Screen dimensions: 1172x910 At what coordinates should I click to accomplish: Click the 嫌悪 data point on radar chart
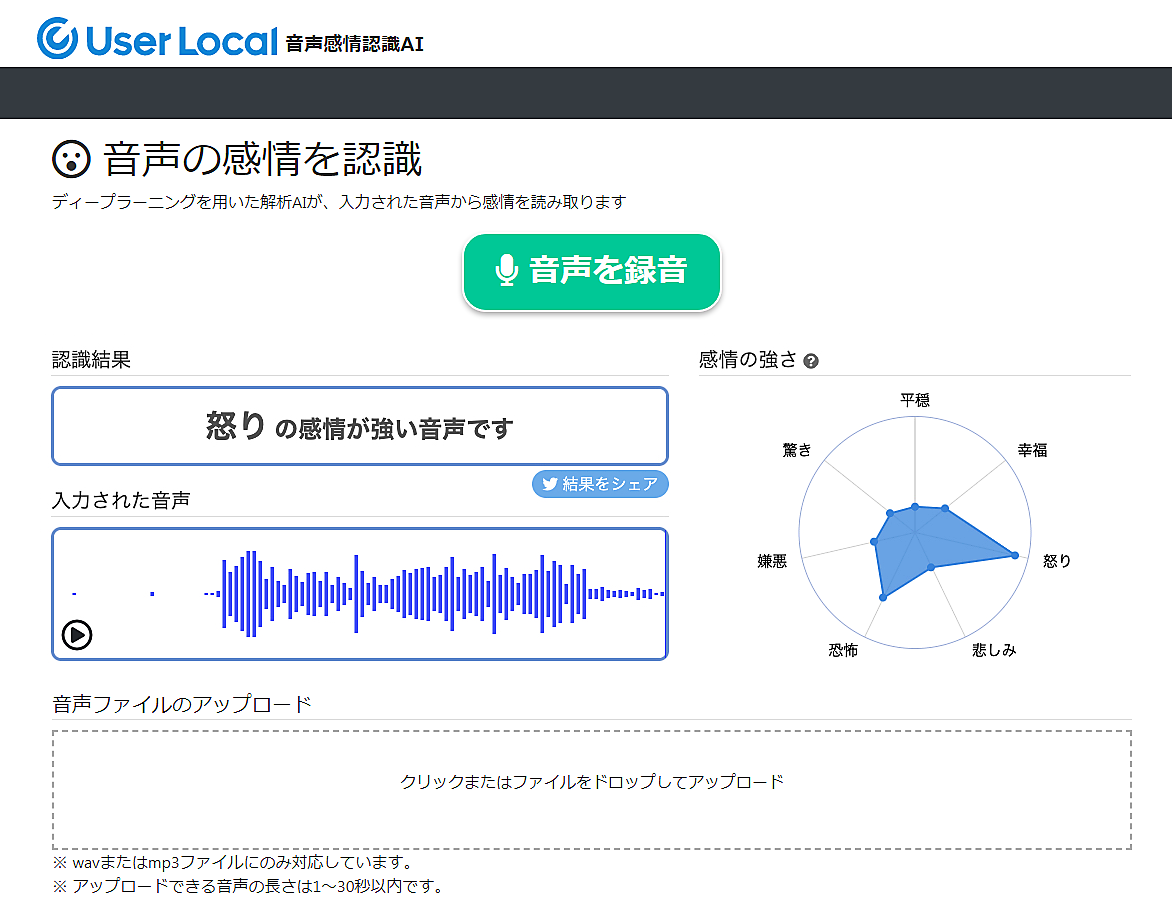(x=874, y=542)
